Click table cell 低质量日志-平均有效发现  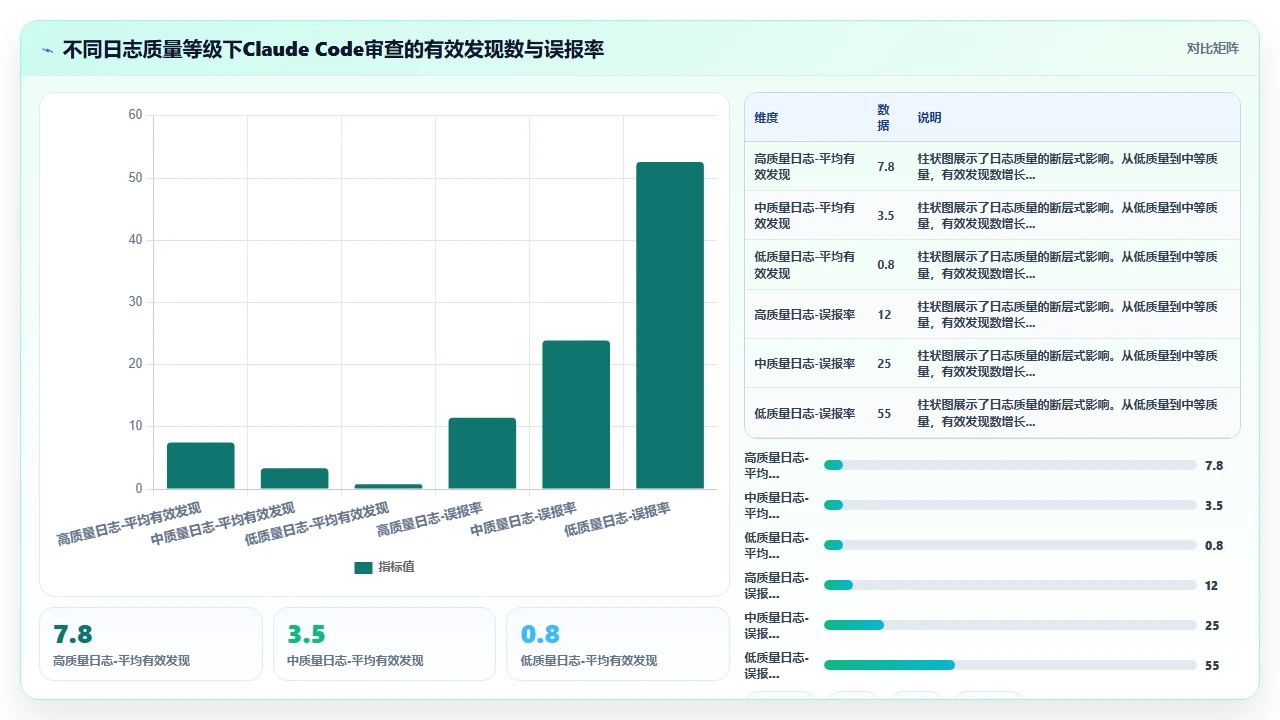(806, 265)
